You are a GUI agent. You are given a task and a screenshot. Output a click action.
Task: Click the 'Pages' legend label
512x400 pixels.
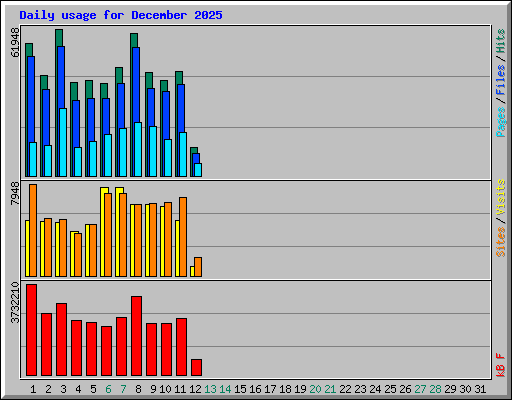coord(500,122)
